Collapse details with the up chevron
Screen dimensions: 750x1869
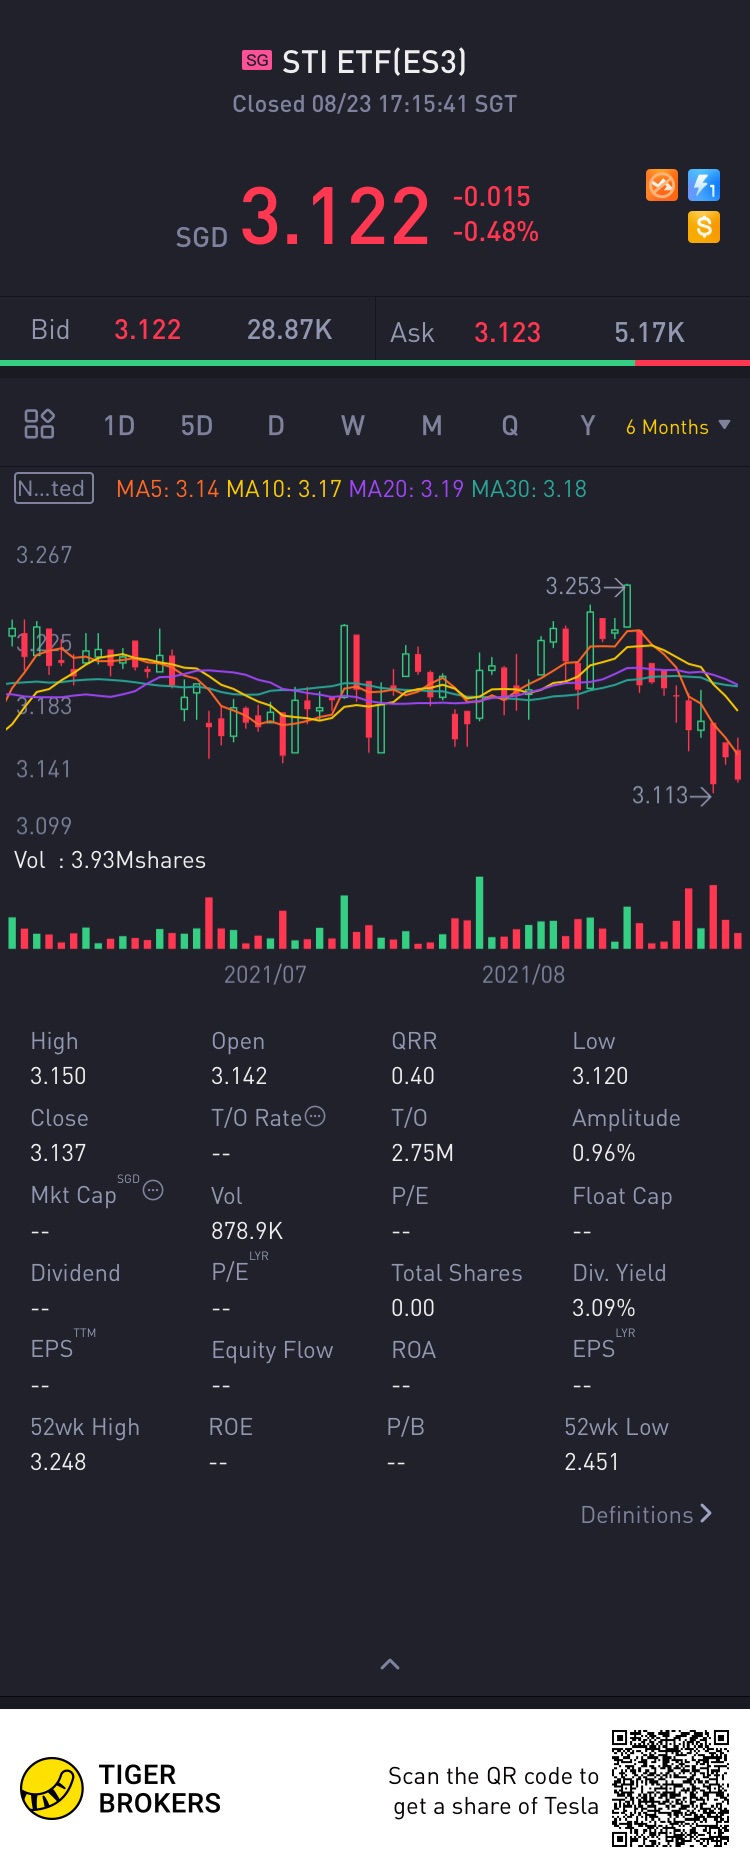click(x=390, y=1664)
